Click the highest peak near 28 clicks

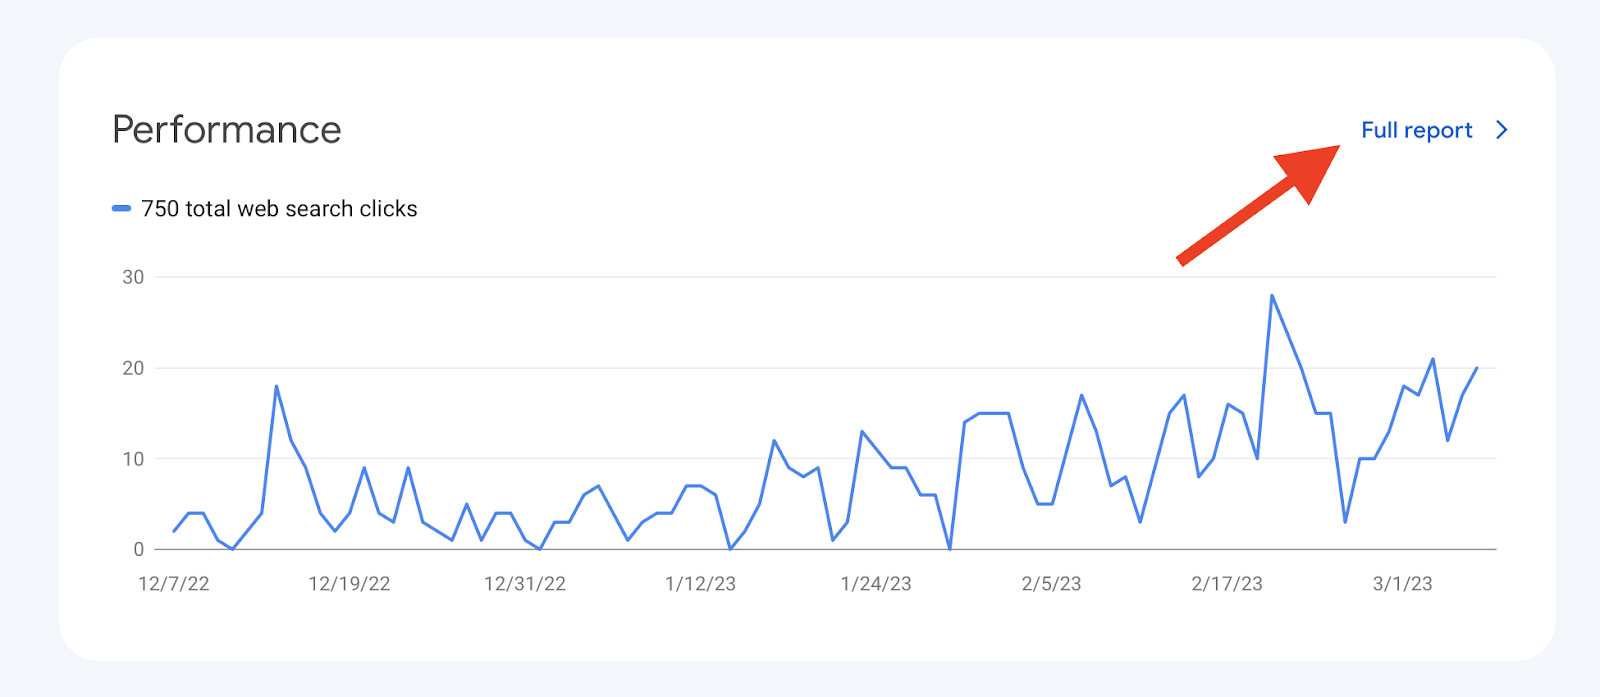pos(1272,296)
